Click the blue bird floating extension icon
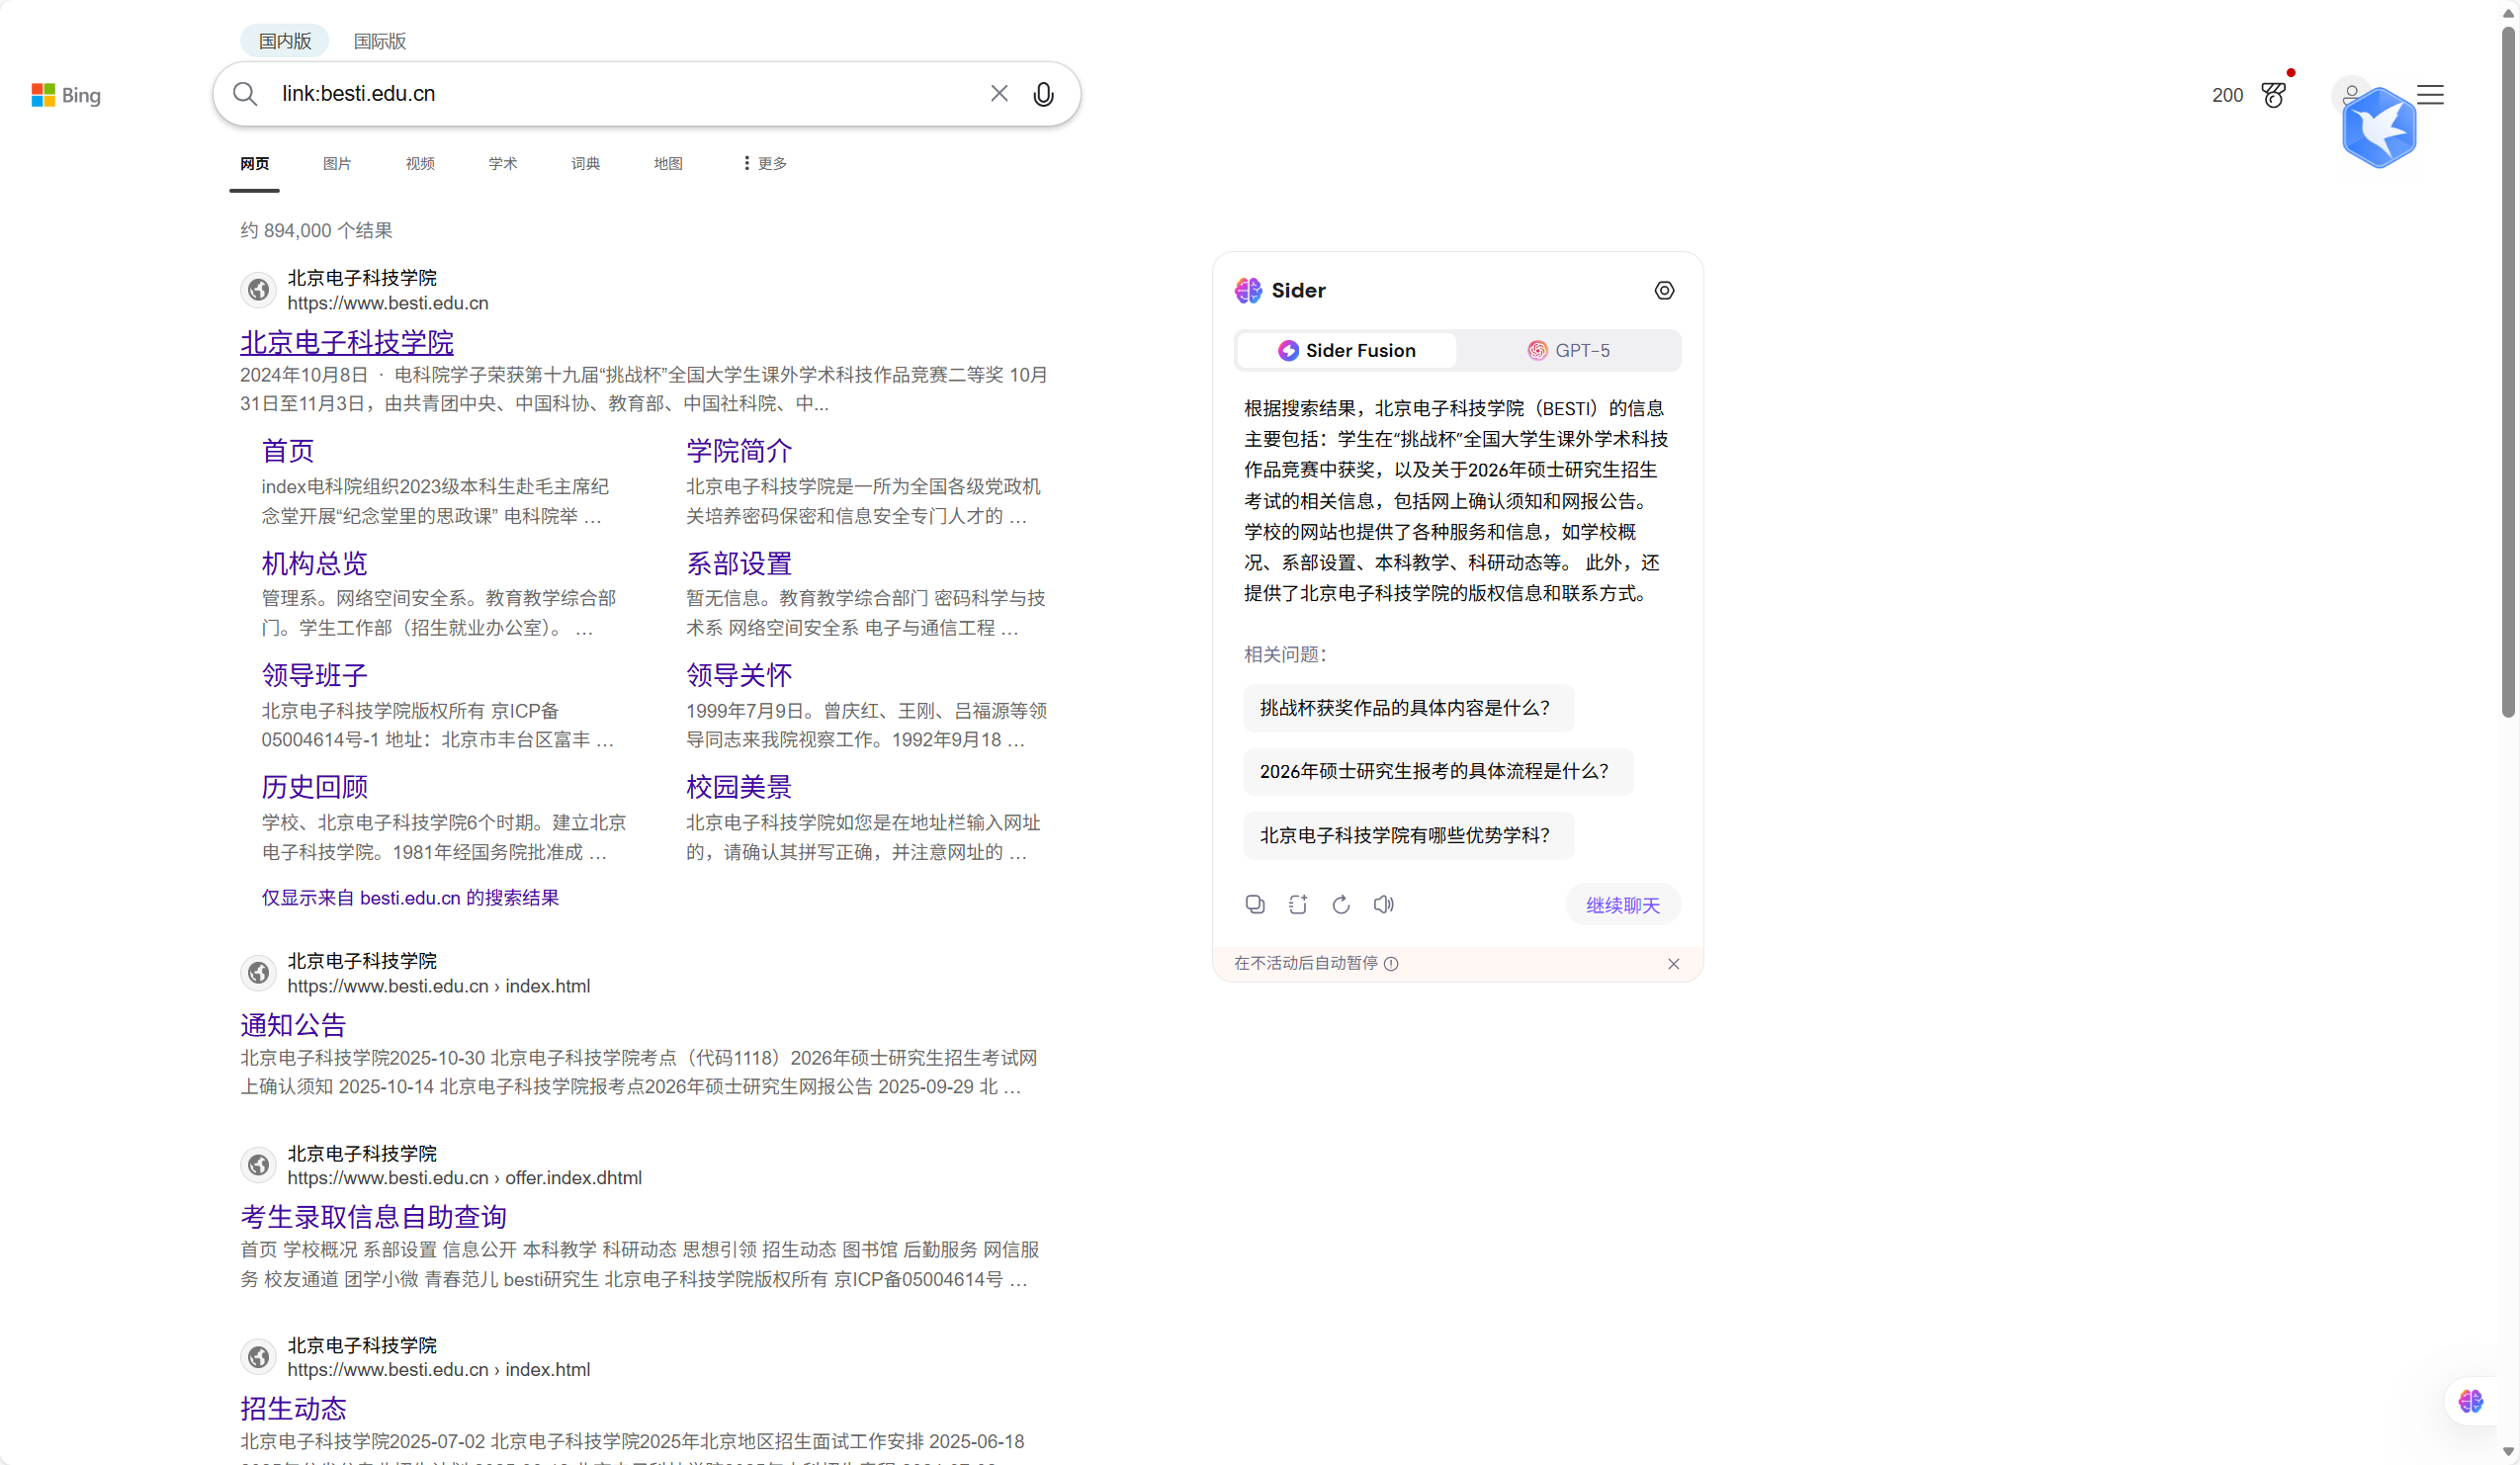 click(2379, 128)
